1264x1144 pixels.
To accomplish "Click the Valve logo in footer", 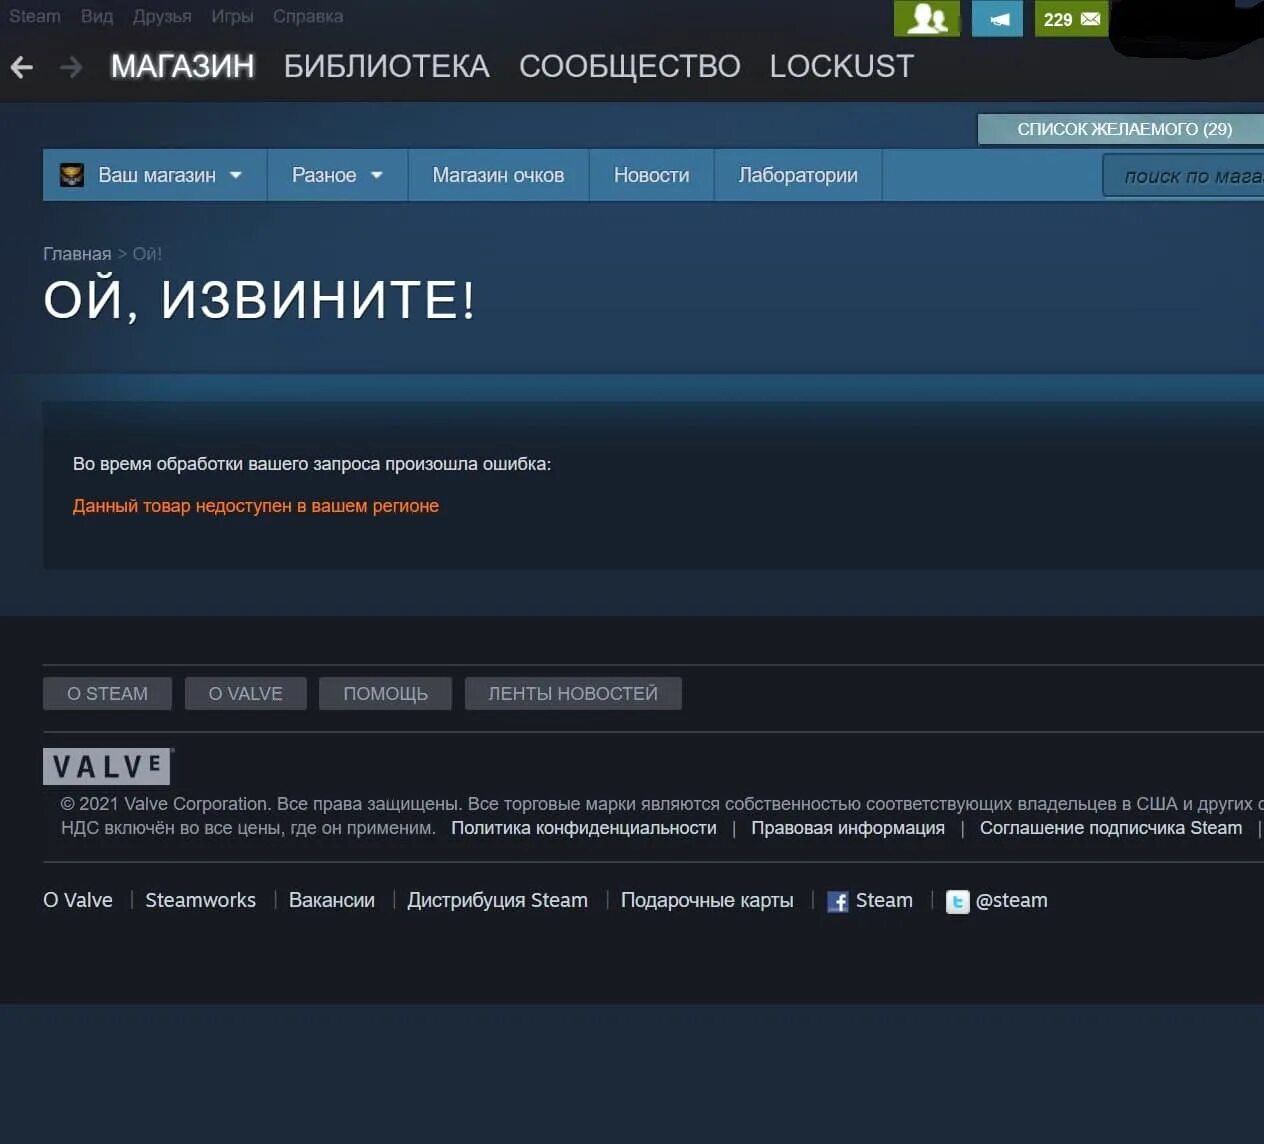I will tap(108, 766).
